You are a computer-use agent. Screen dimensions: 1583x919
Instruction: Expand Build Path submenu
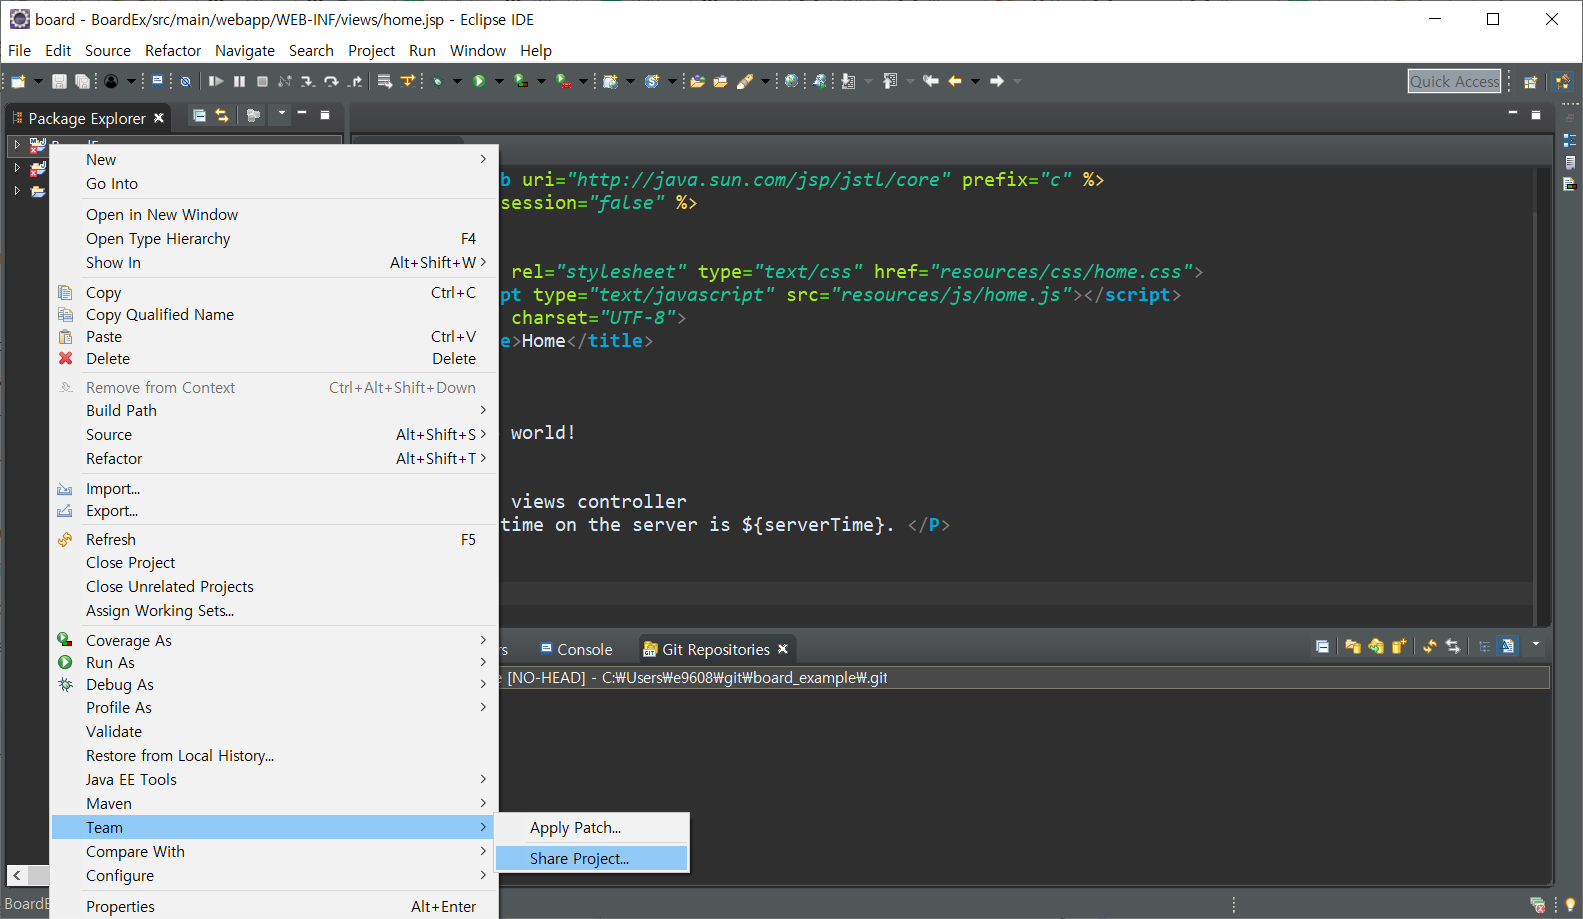tap(483, 410)
